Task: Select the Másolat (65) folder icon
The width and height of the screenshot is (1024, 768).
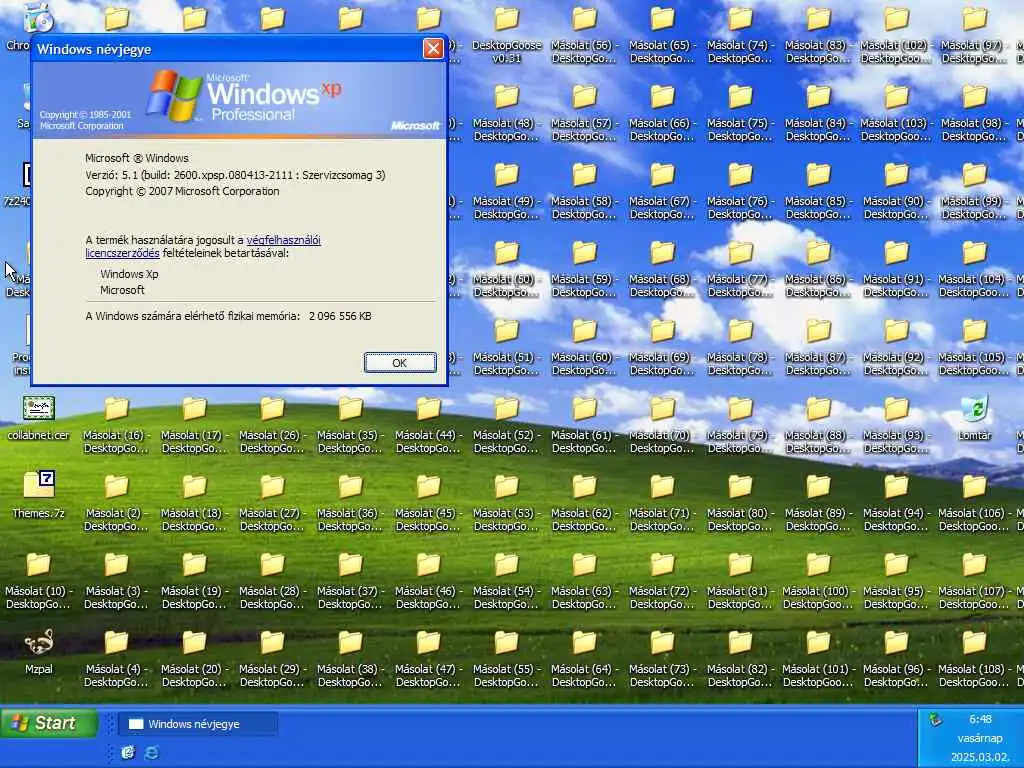Action: 662,20
